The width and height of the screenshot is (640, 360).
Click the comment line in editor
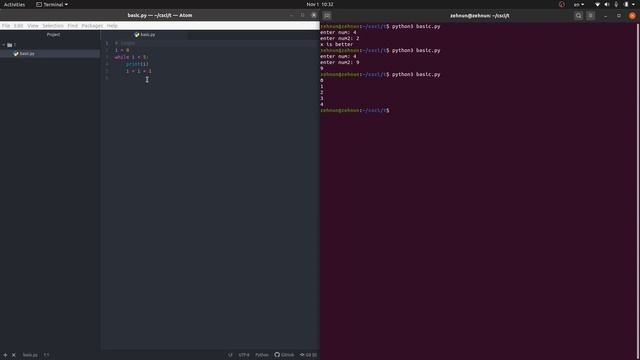pyautogui.click(x=124, y=43)
